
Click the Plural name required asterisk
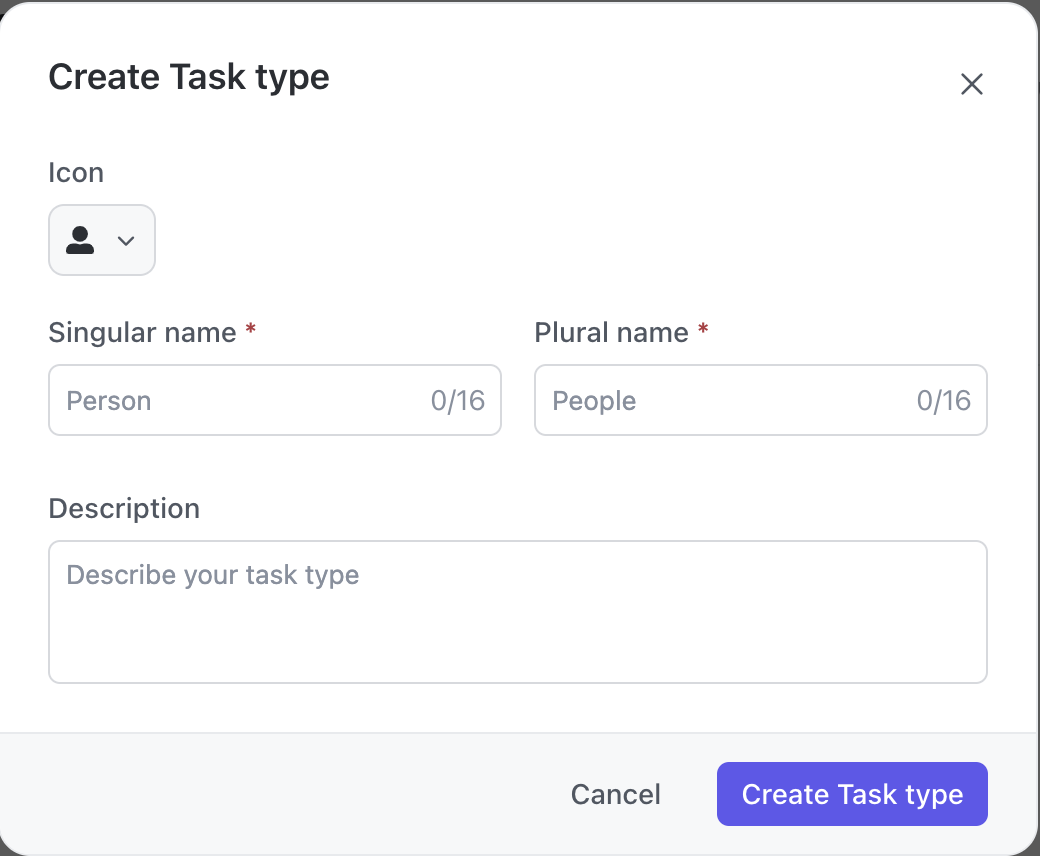[703, 330]
